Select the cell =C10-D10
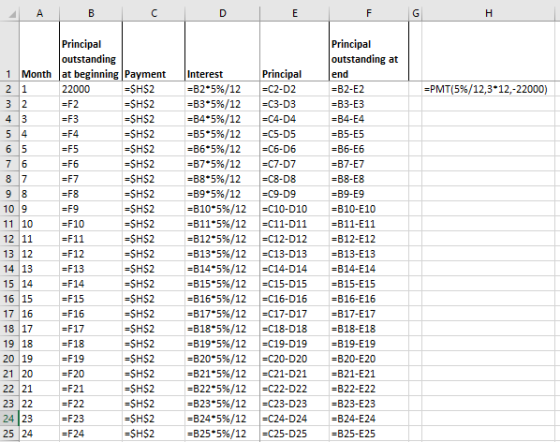The height and width of the screenshot is (442, 560). pos(294,209)
